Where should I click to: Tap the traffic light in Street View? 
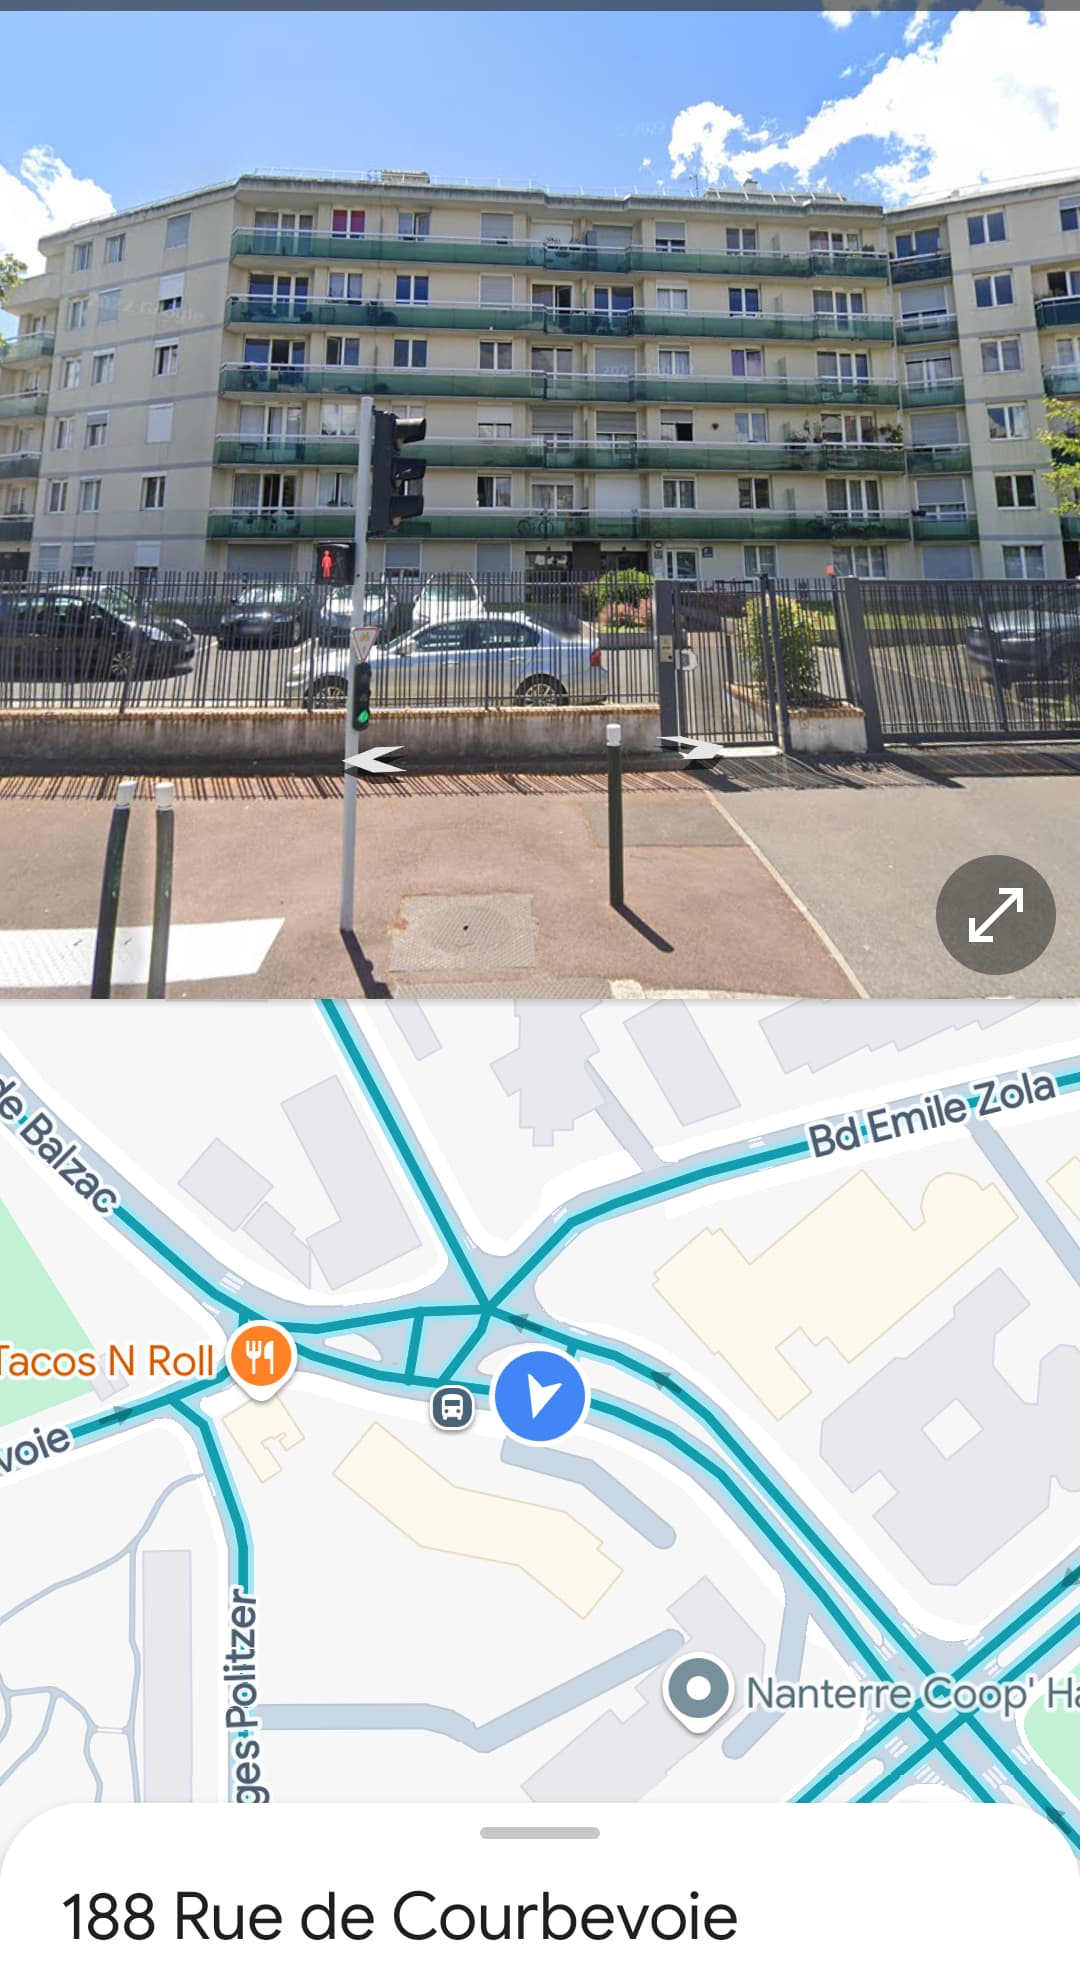399,470
